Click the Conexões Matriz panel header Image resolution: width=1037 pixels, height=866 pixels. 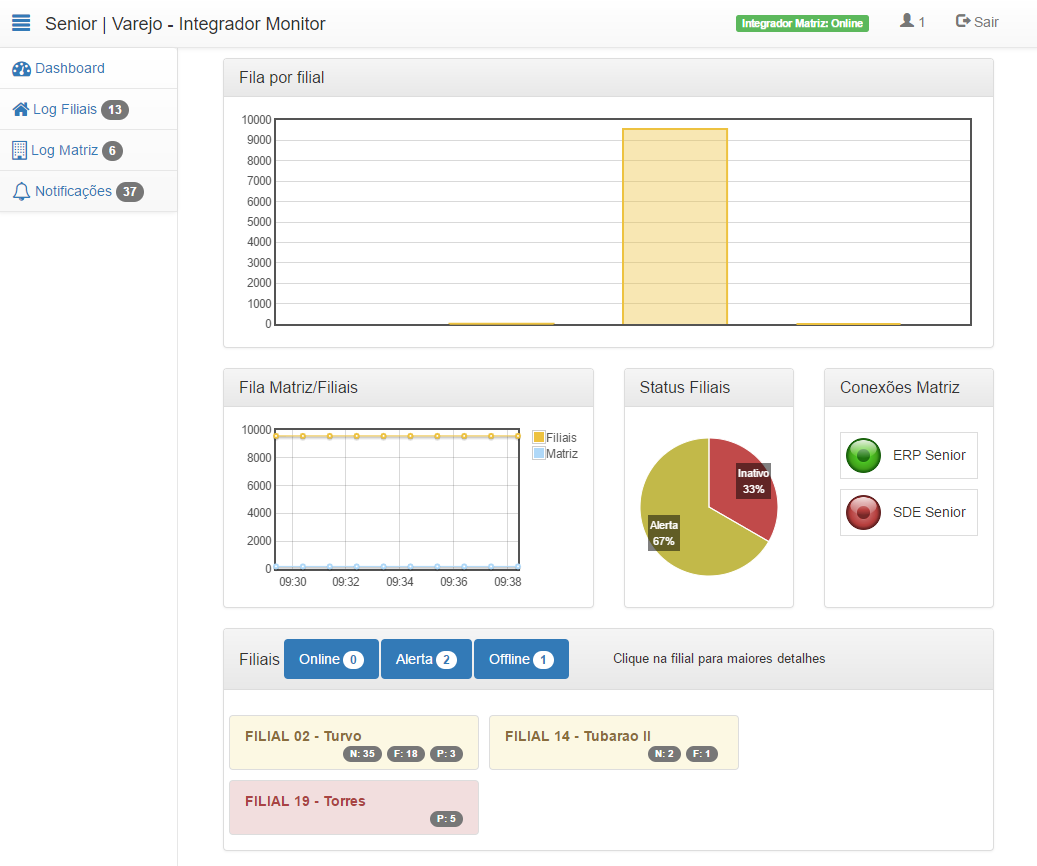coord(909,387)
